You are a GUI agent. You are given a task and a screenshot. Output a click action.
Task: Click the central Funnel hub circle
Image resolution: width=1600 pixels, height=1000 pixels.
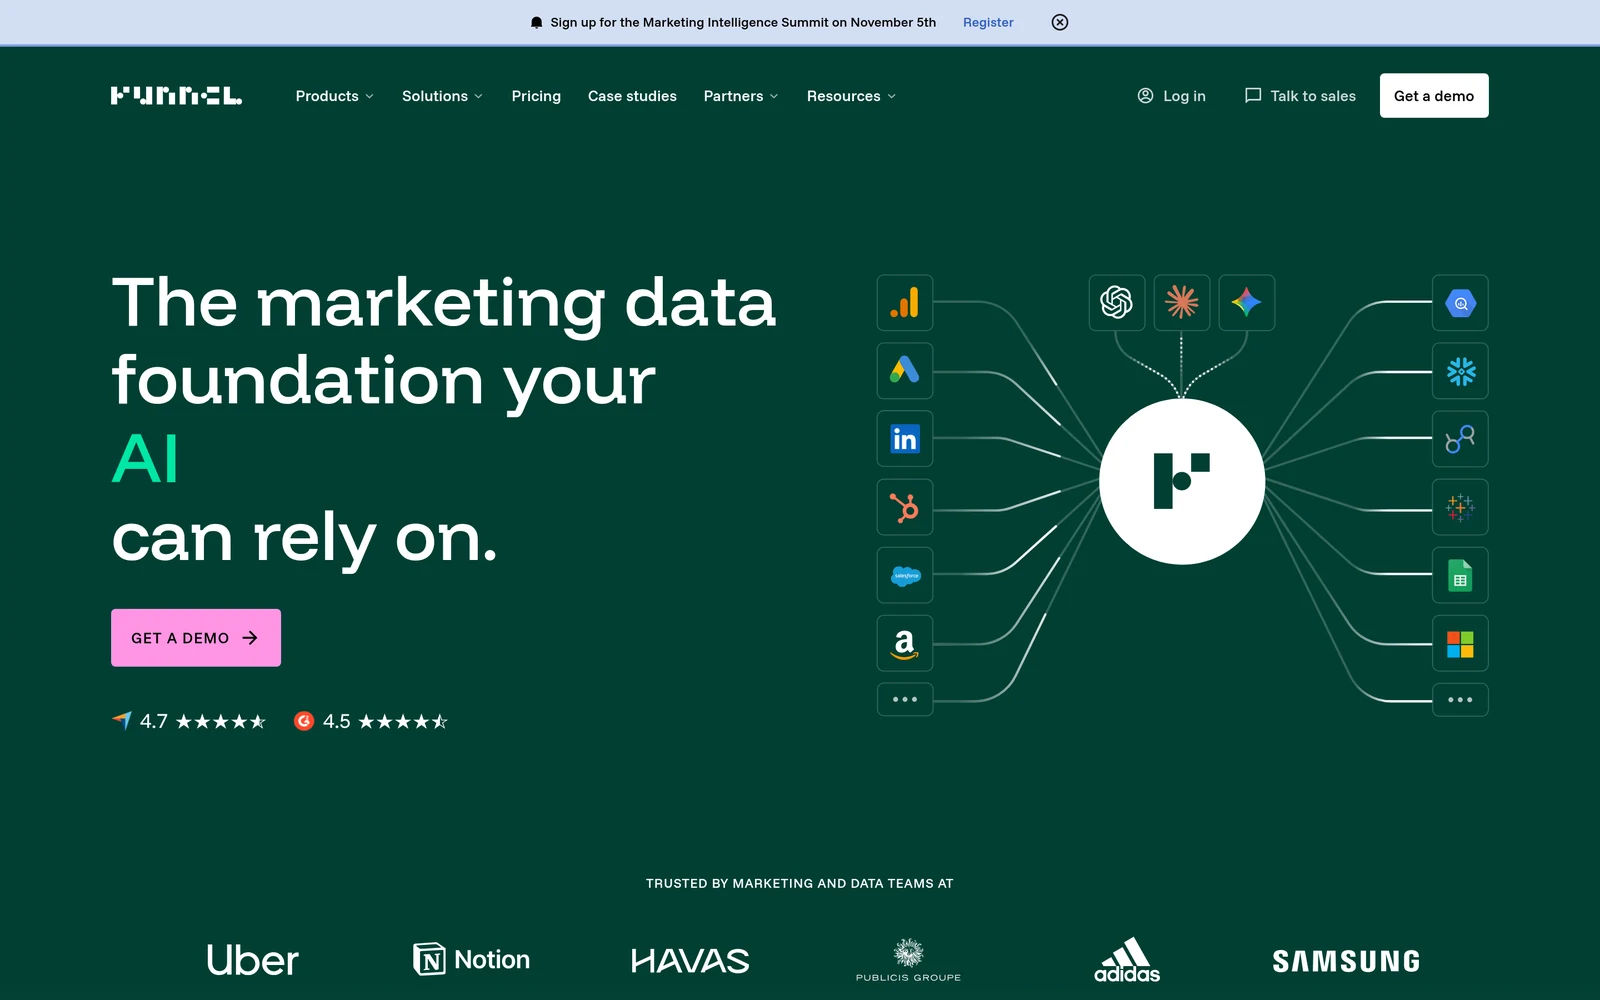click(1182, 482)
